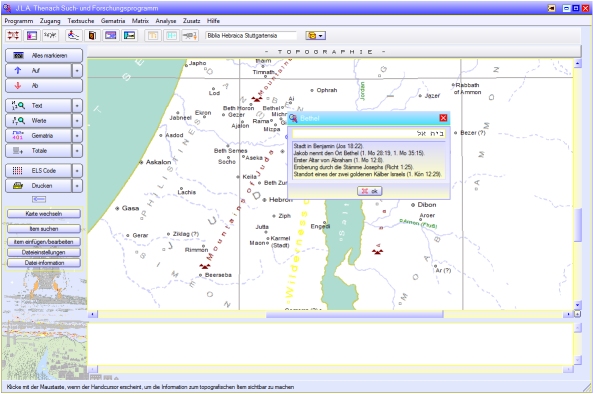
Task: Click the Text search button
Action: tap(39, 106)
